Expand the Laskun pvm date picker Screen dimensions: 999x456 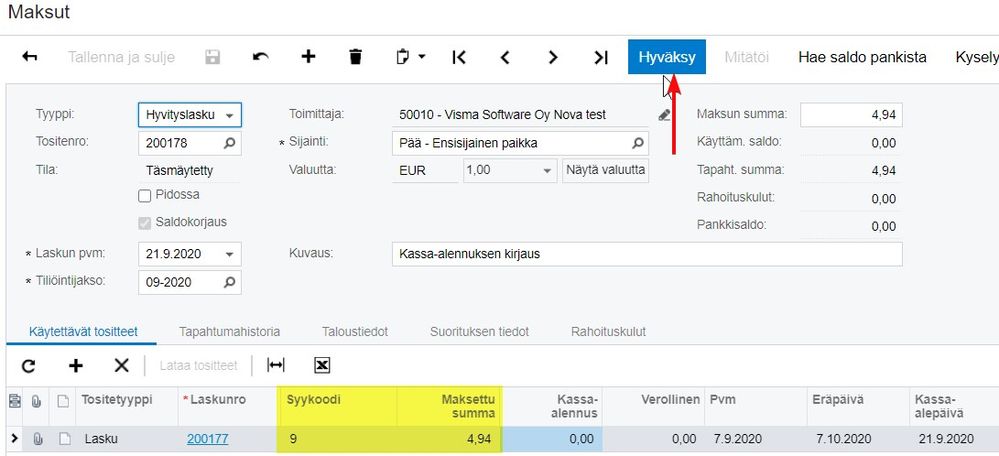tap(231, 254)
